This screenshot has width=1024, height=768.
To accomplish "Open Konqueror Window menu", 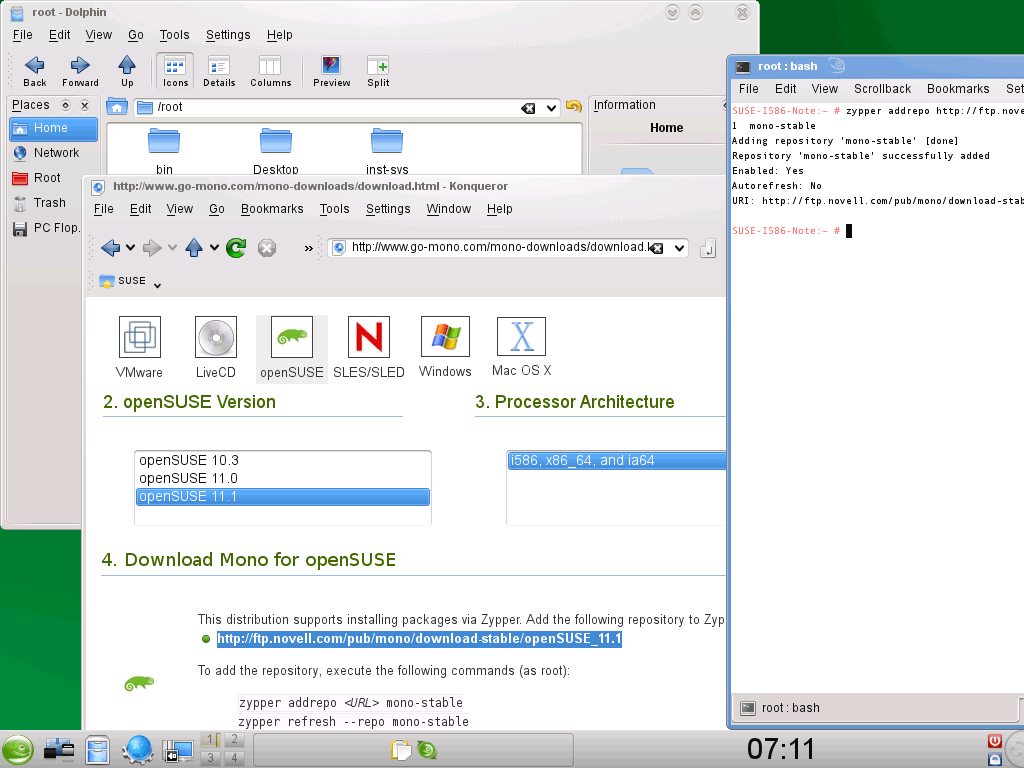I will point(448,209).
